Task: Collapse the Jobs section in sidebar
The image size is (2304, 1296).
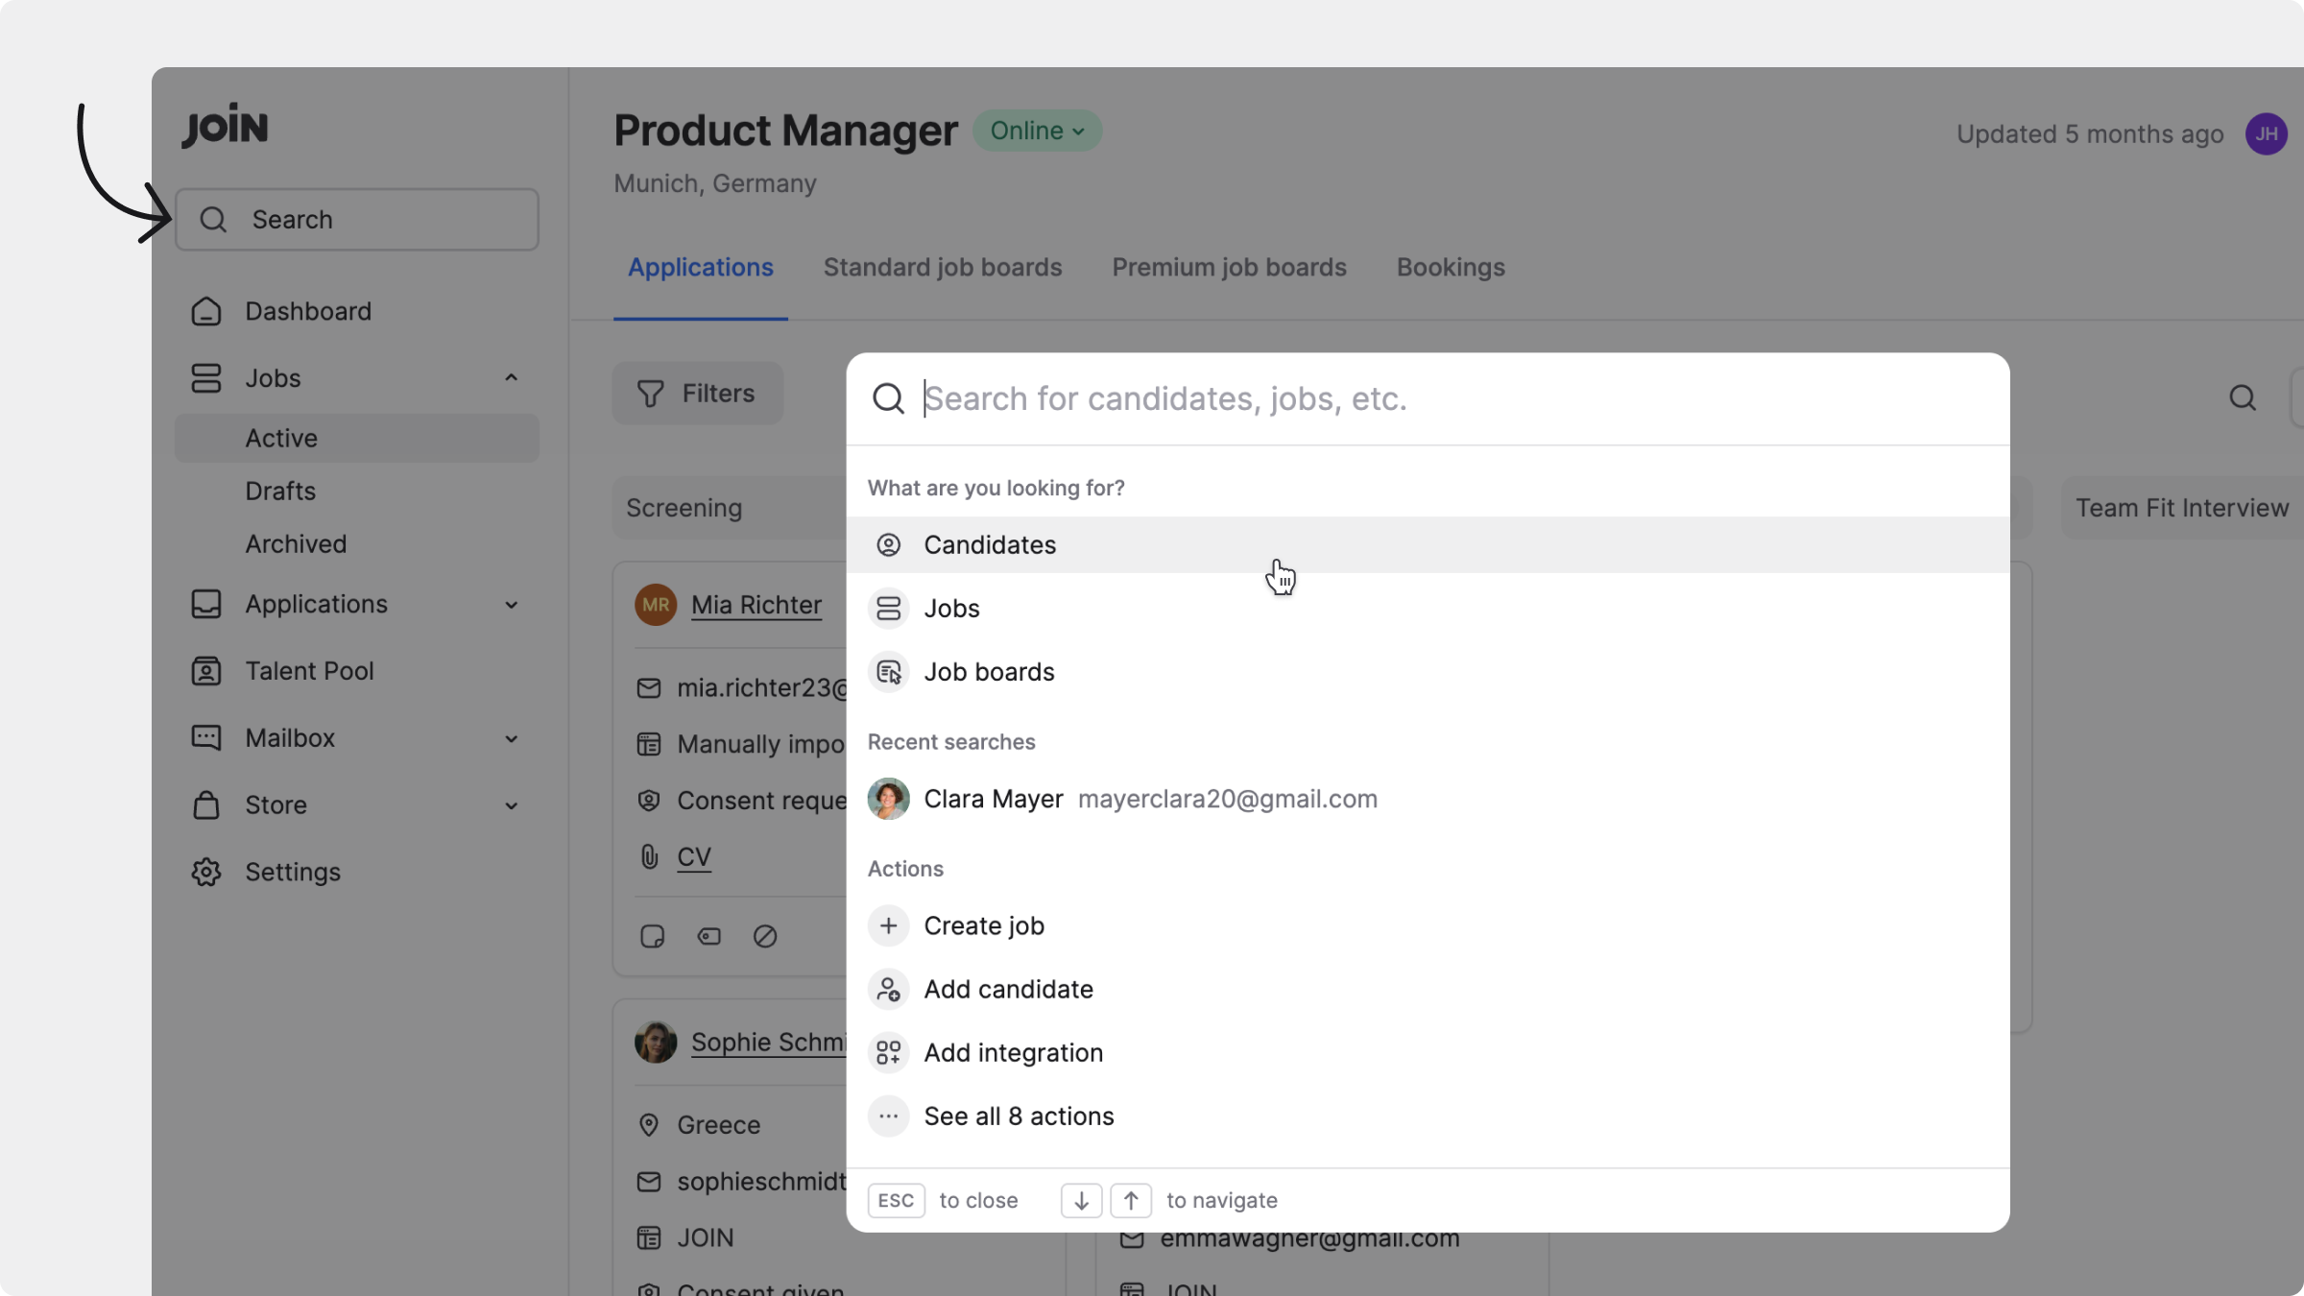Action: click(511, 378)
